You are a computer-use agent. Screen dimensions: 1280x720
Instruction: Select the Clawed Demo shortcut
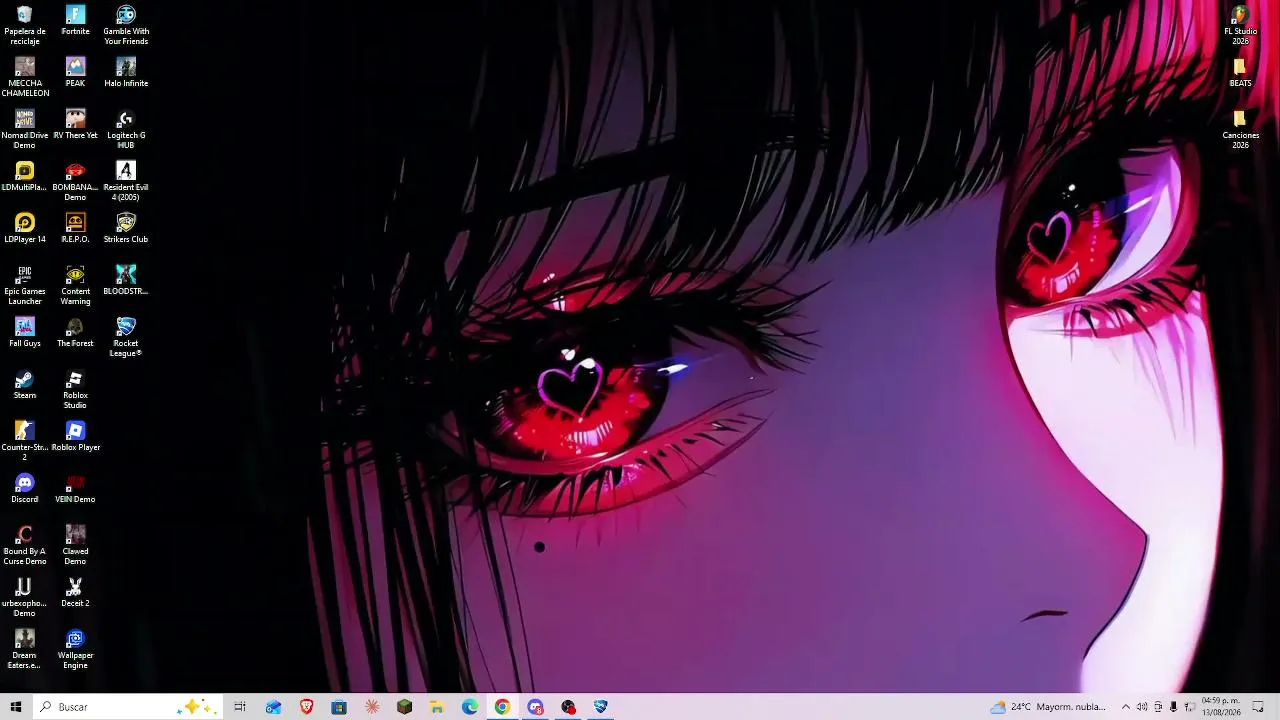(x=75, y=545)
